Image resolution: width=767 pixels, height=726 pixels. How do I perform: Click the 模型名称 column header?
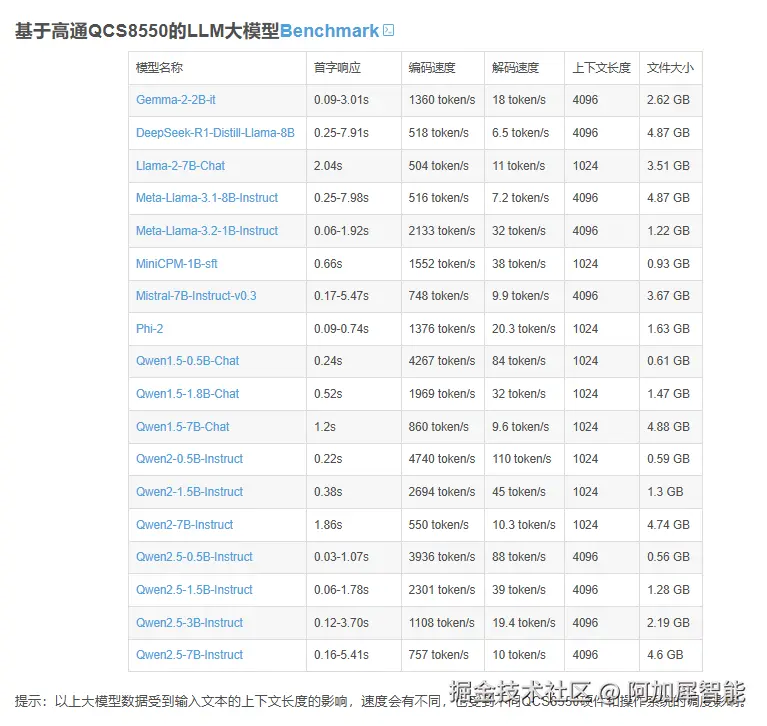pos(217,68)
